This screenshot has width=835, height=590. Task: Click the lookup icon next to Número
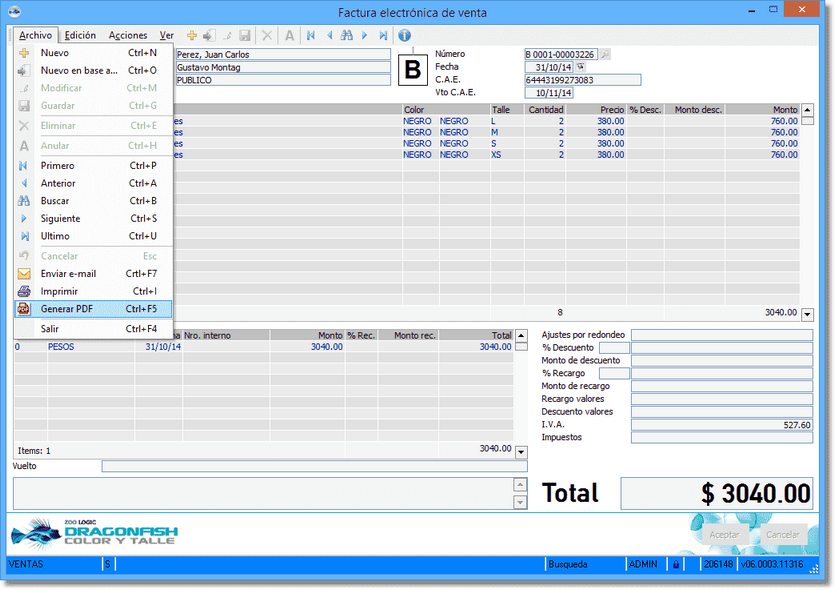605,54
